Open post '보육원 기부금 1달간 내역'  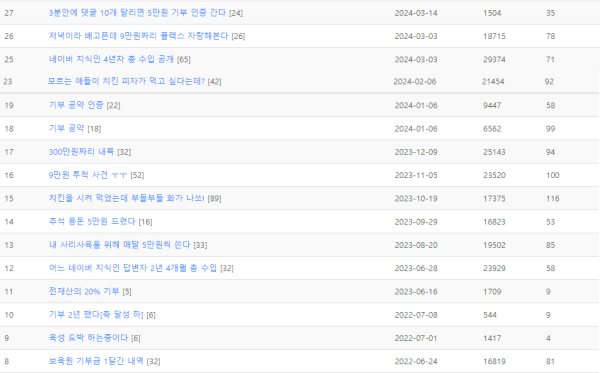click(96, 361)
